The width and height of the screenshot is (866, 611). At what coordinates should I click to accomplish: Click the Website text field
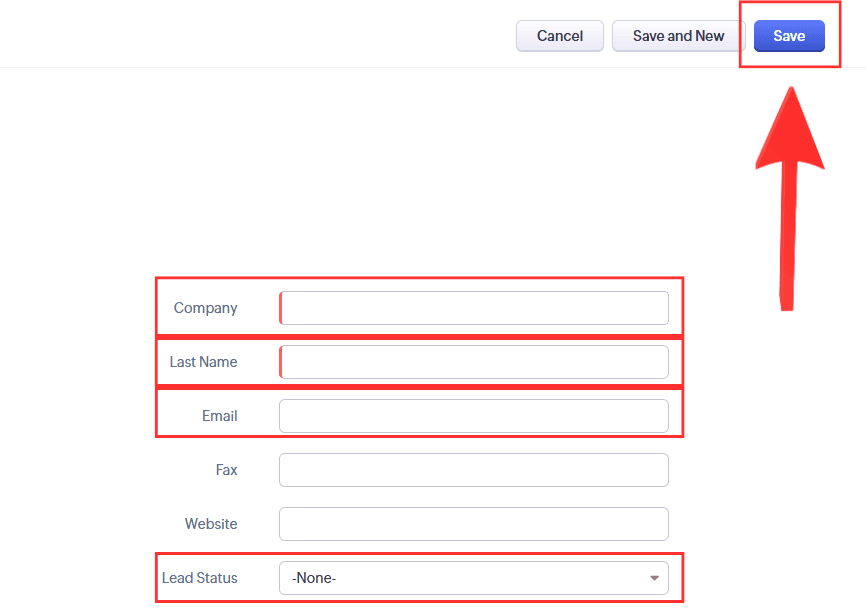click(x=474, y=524)
